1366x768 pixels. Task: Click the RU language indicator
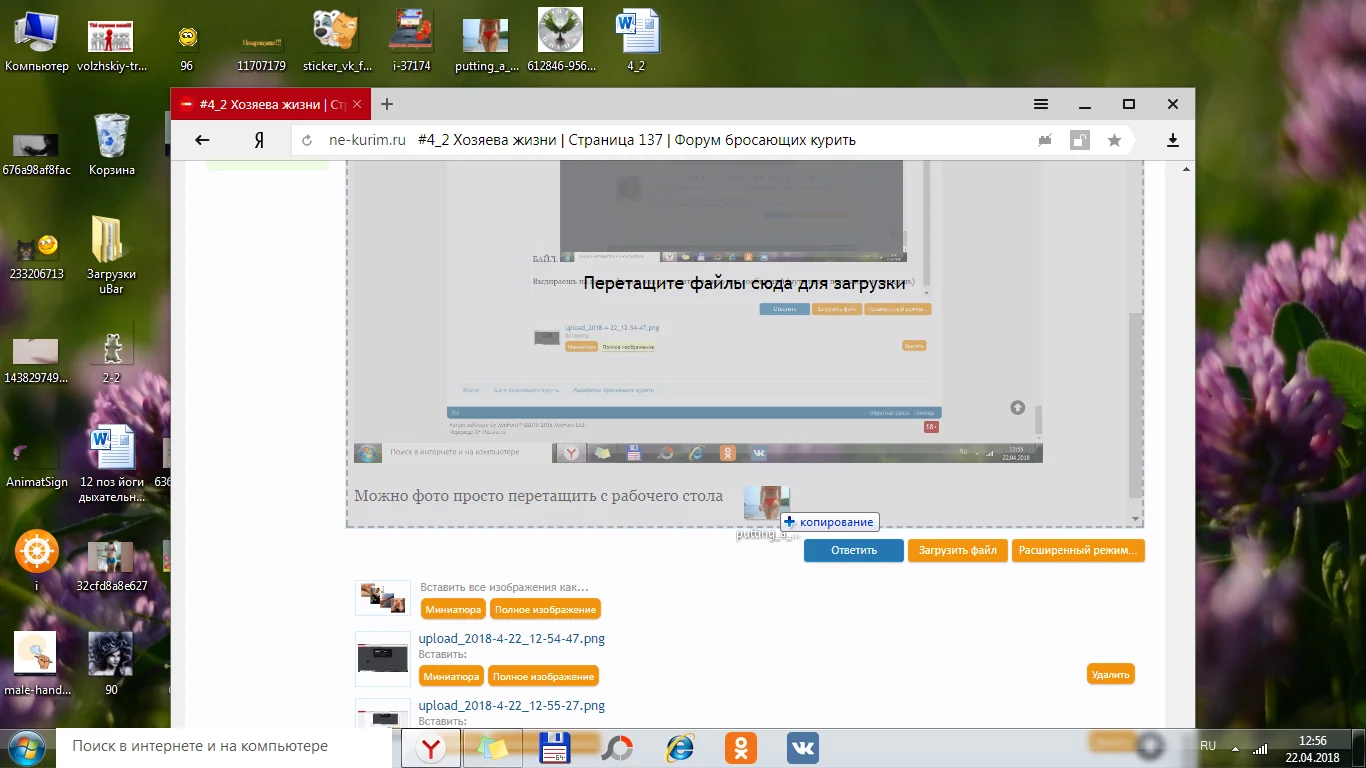tap(1208, 746)
